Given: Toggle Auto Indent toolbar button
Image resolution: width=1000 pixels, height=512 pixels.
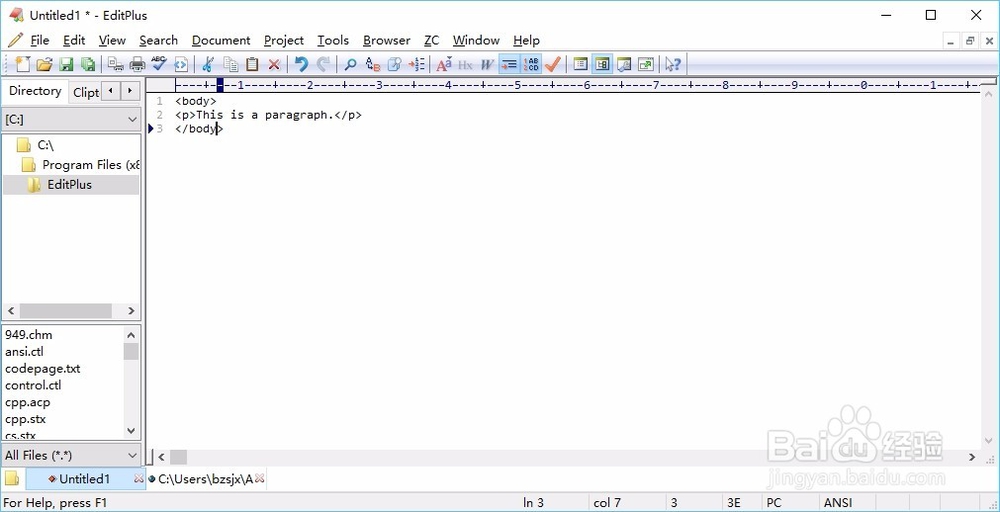Looking at the screenshot, I should point(509,64).
